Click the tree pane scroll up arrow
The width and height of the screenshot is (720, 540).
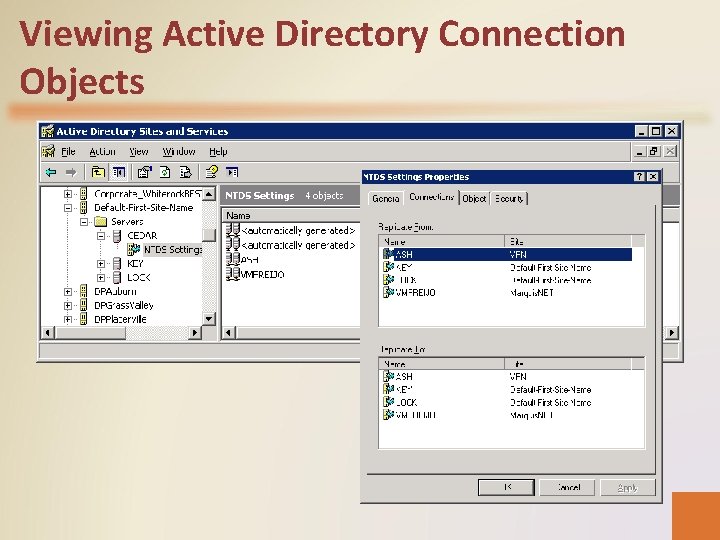pos(209,194)
